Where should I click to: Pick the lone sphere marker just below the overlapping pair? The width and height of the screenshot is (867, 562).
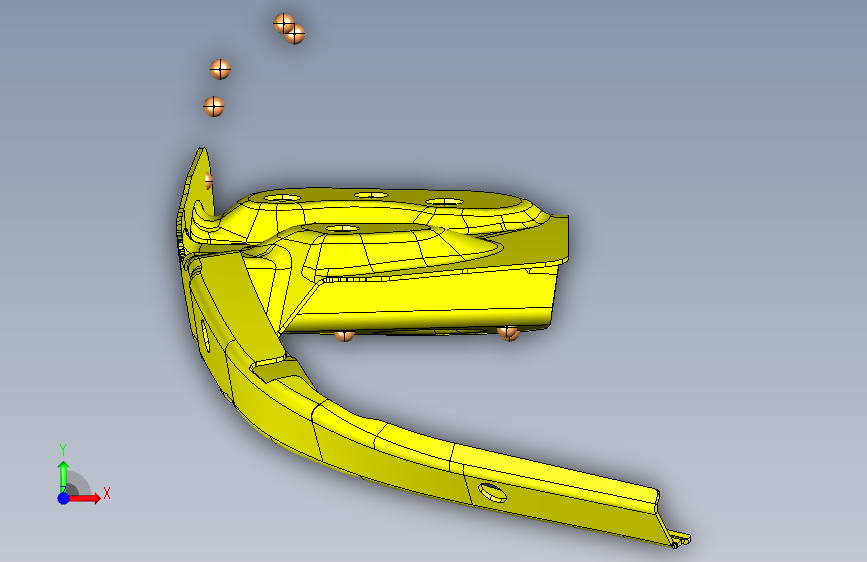[220, 70]
